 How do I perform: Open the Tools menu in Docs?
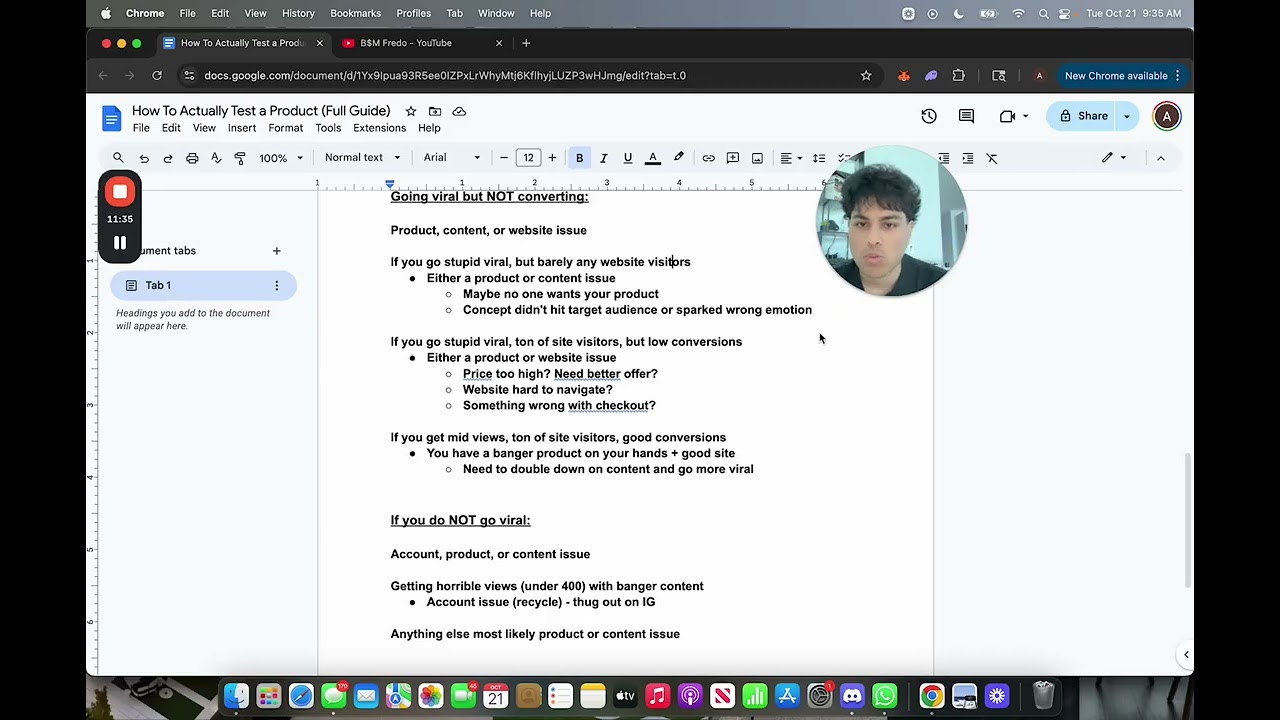(x=328, y=128)
